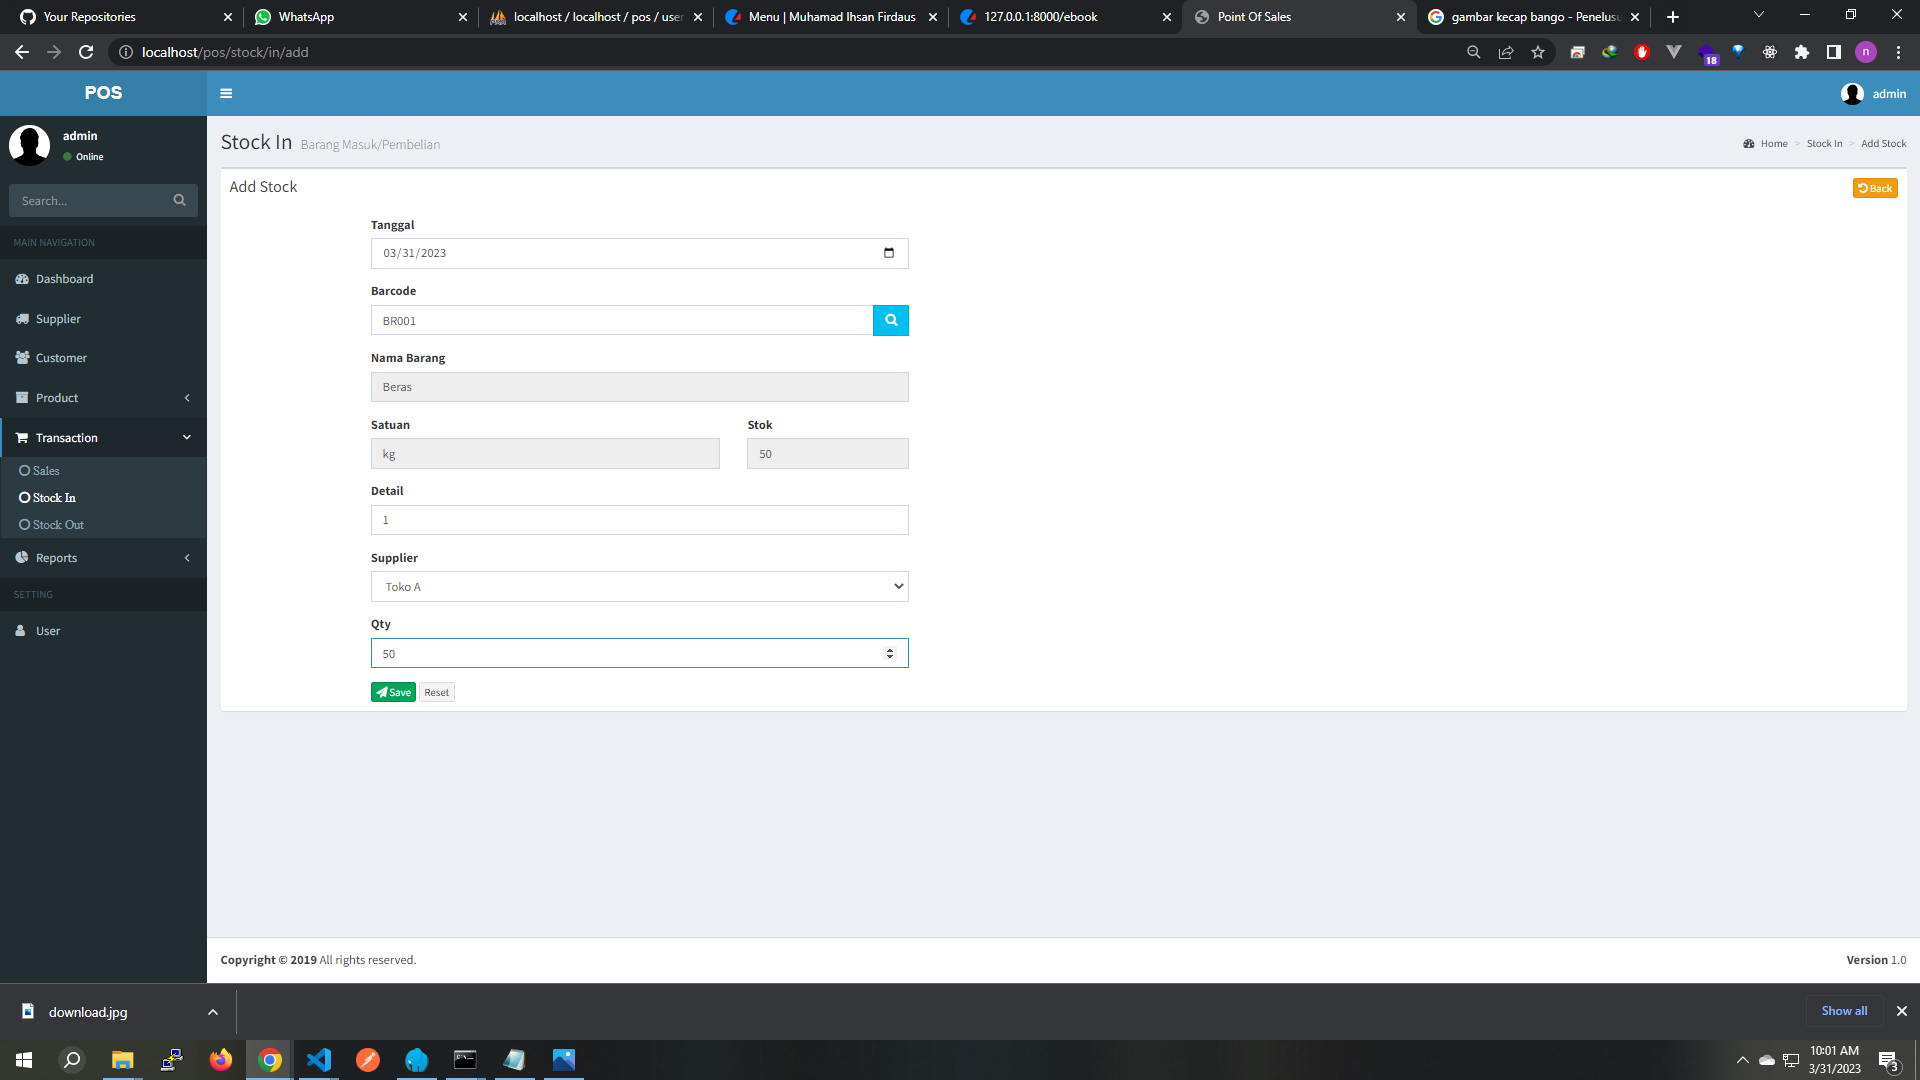The height and width of the screenshot is (1080, 1920).
Task: Click the Detail input field
Action: coord(640,520)
